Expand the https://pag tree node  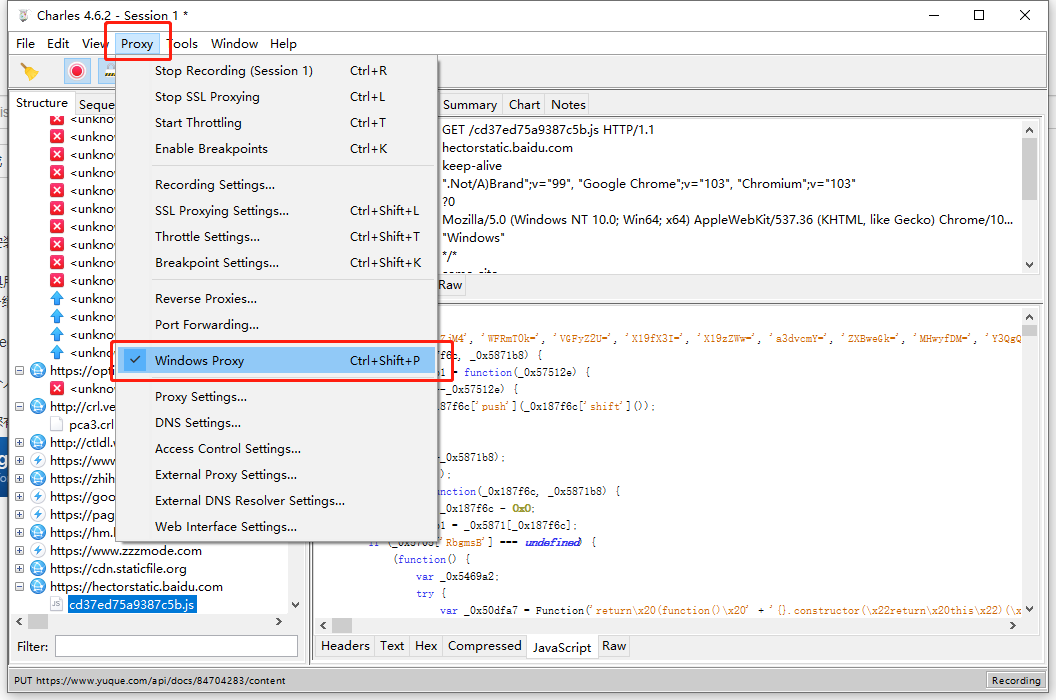(20, 514)
